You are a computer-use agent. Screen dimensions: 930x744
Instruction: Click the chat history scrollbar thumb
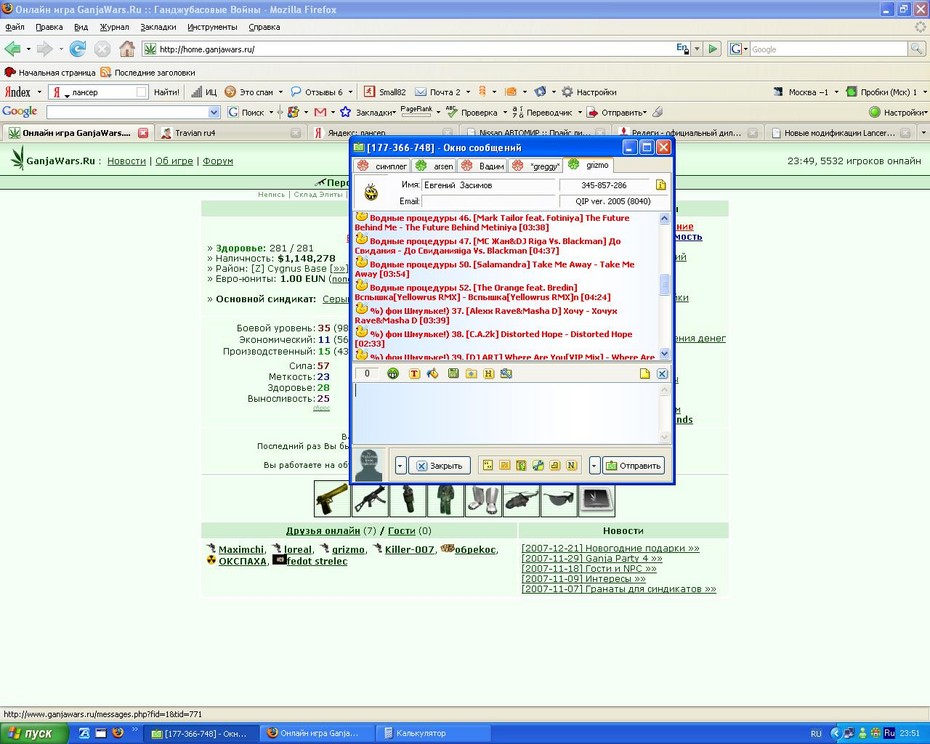(x=664, y=284)
